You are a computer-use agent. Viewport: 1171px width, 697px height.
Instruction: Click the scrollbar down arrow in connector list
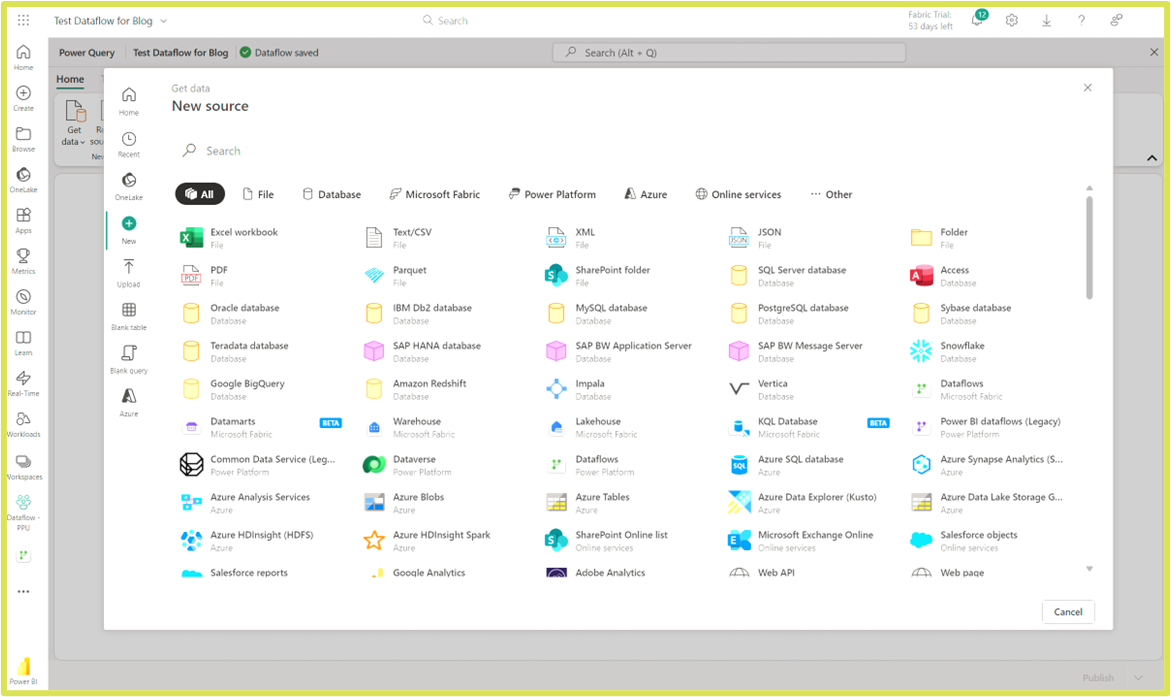[1089, 569]
